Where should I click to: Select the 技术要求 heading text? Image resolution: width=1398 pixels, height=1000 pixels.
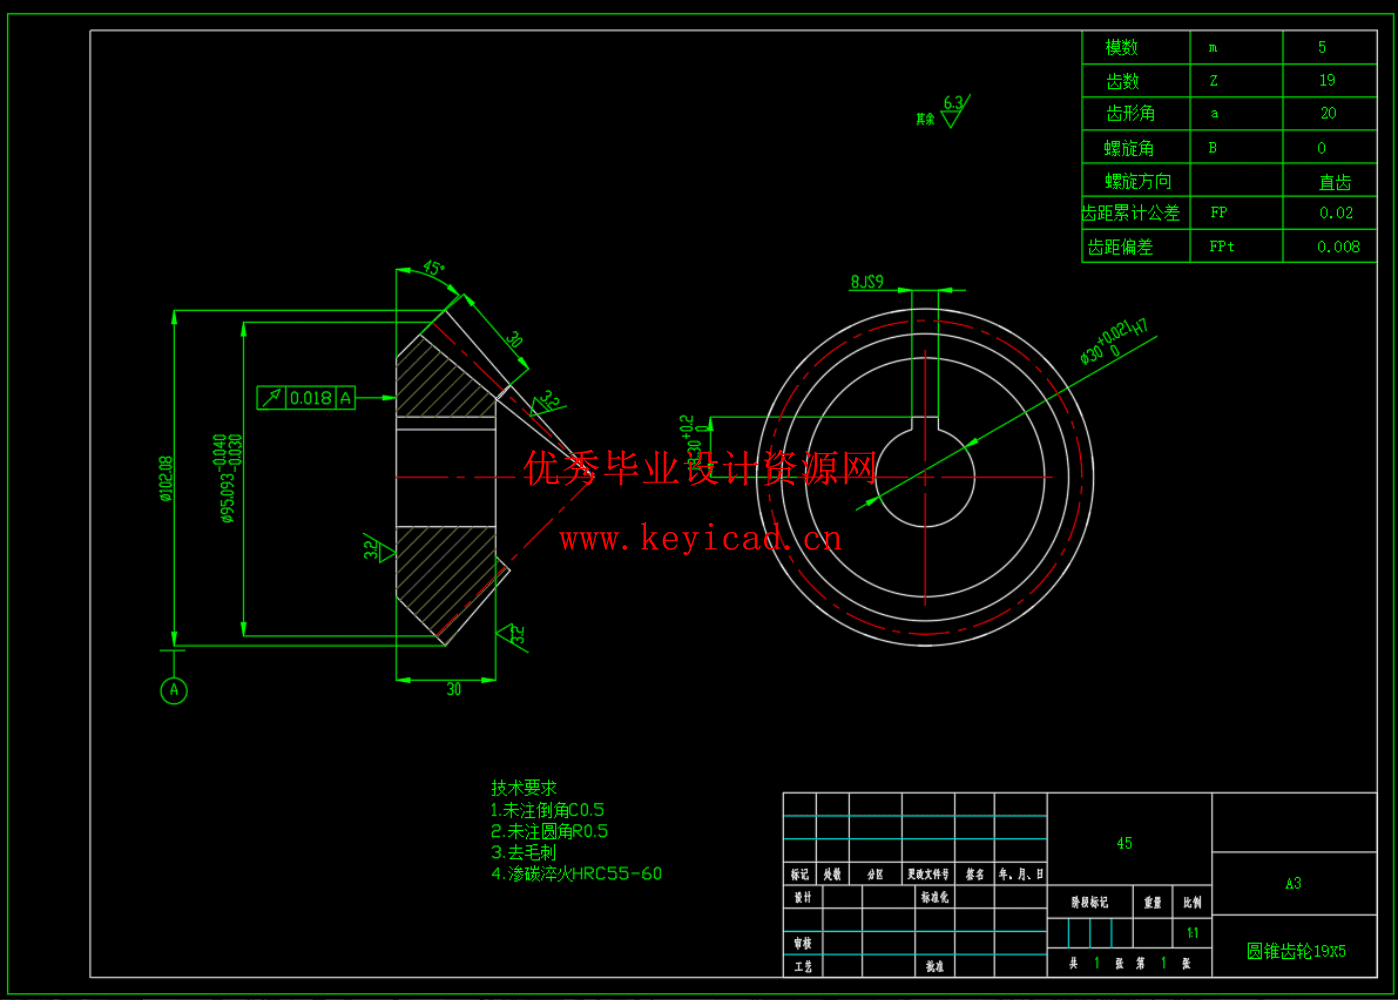(x=524, y=788)
